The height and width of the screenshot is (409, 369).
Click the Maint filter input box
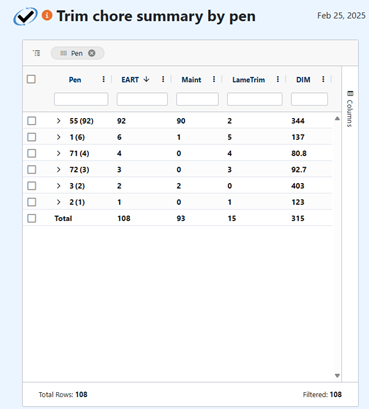(197, 99)
